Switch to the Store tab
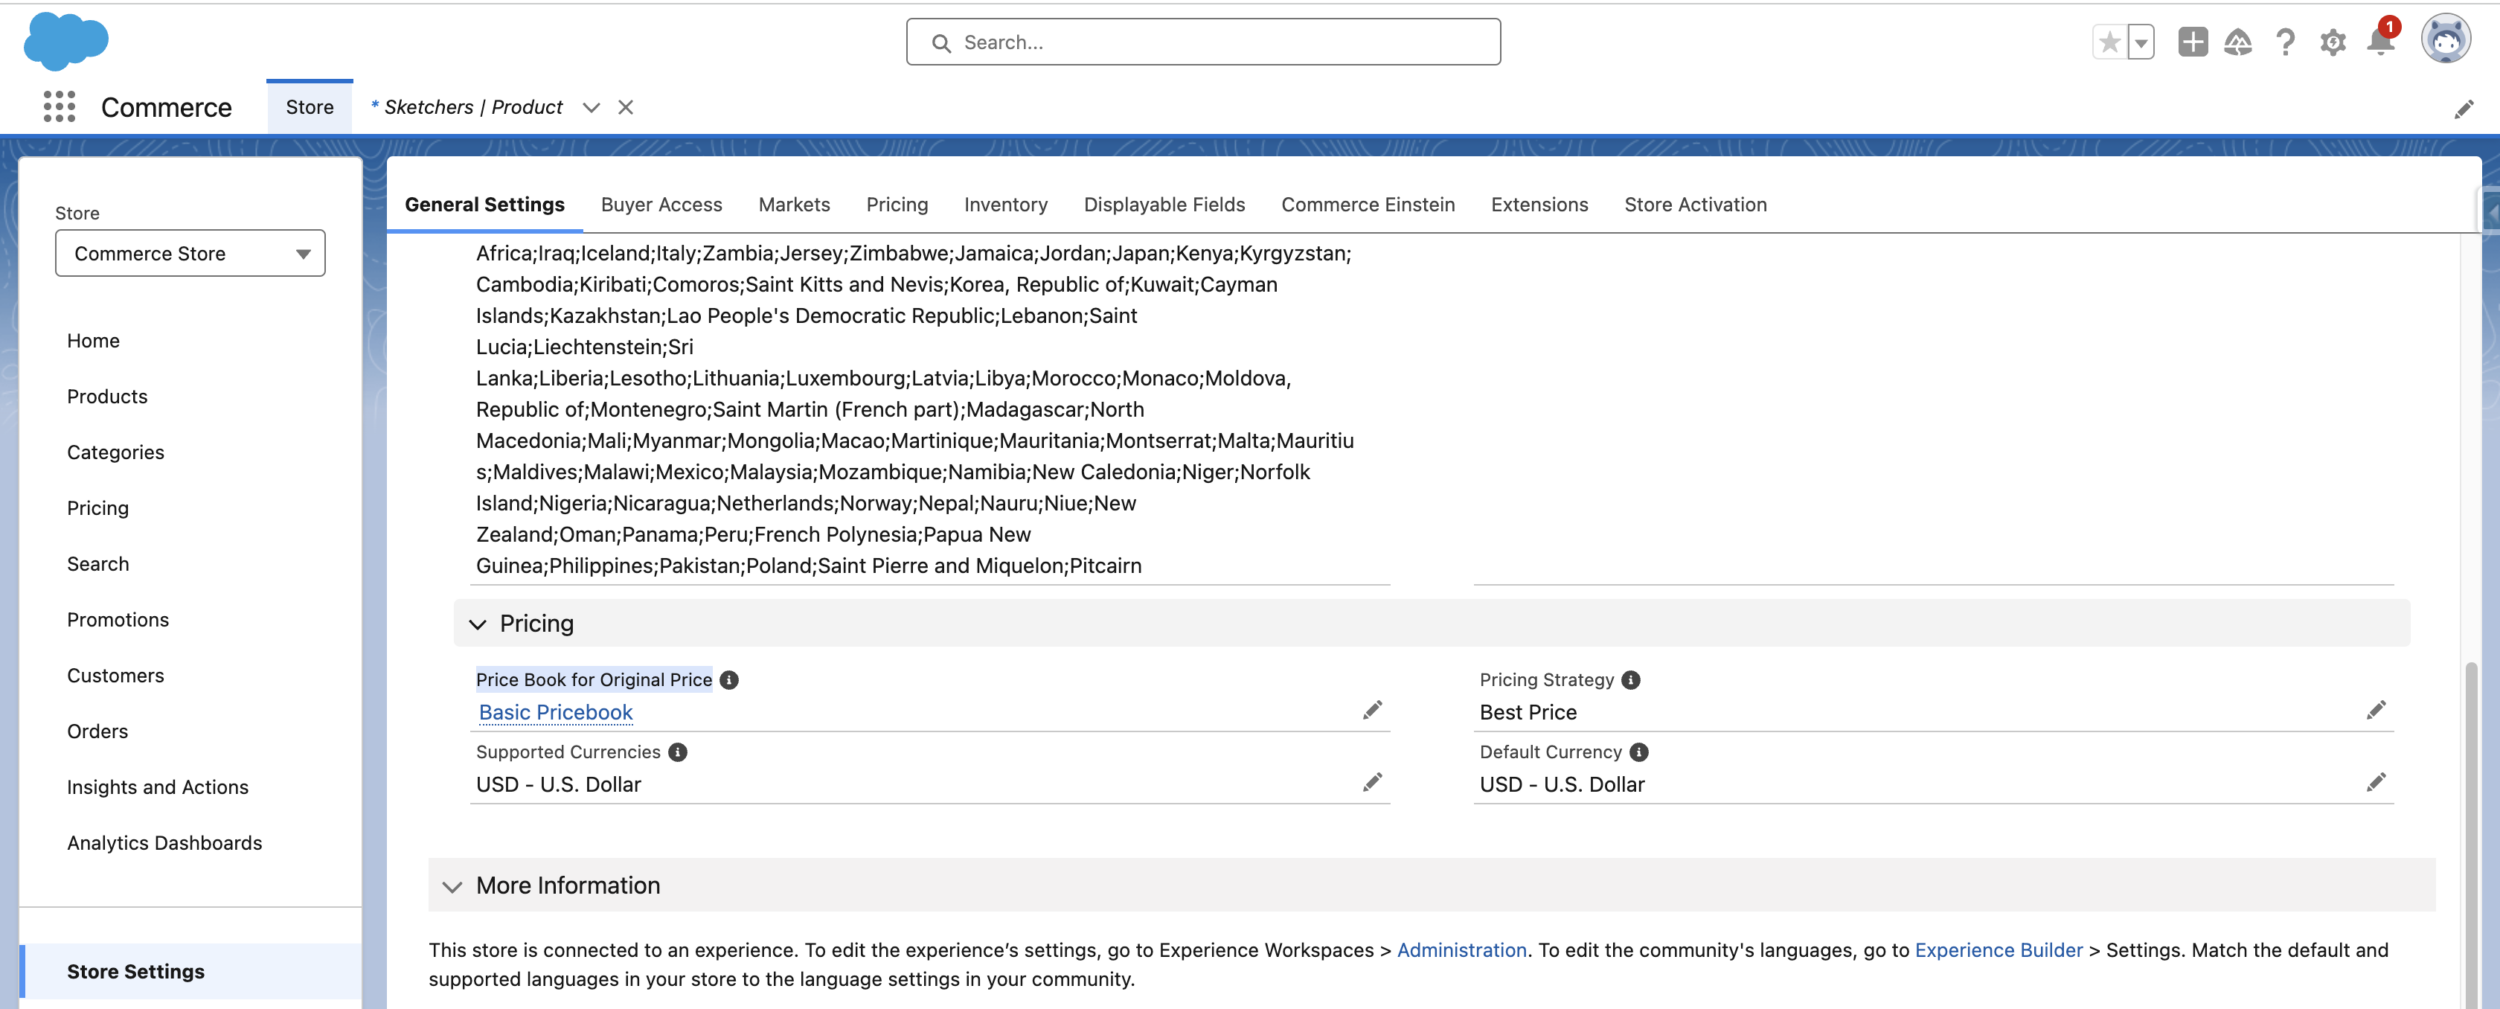The image size is (2500, 1009). pos(309,107)
